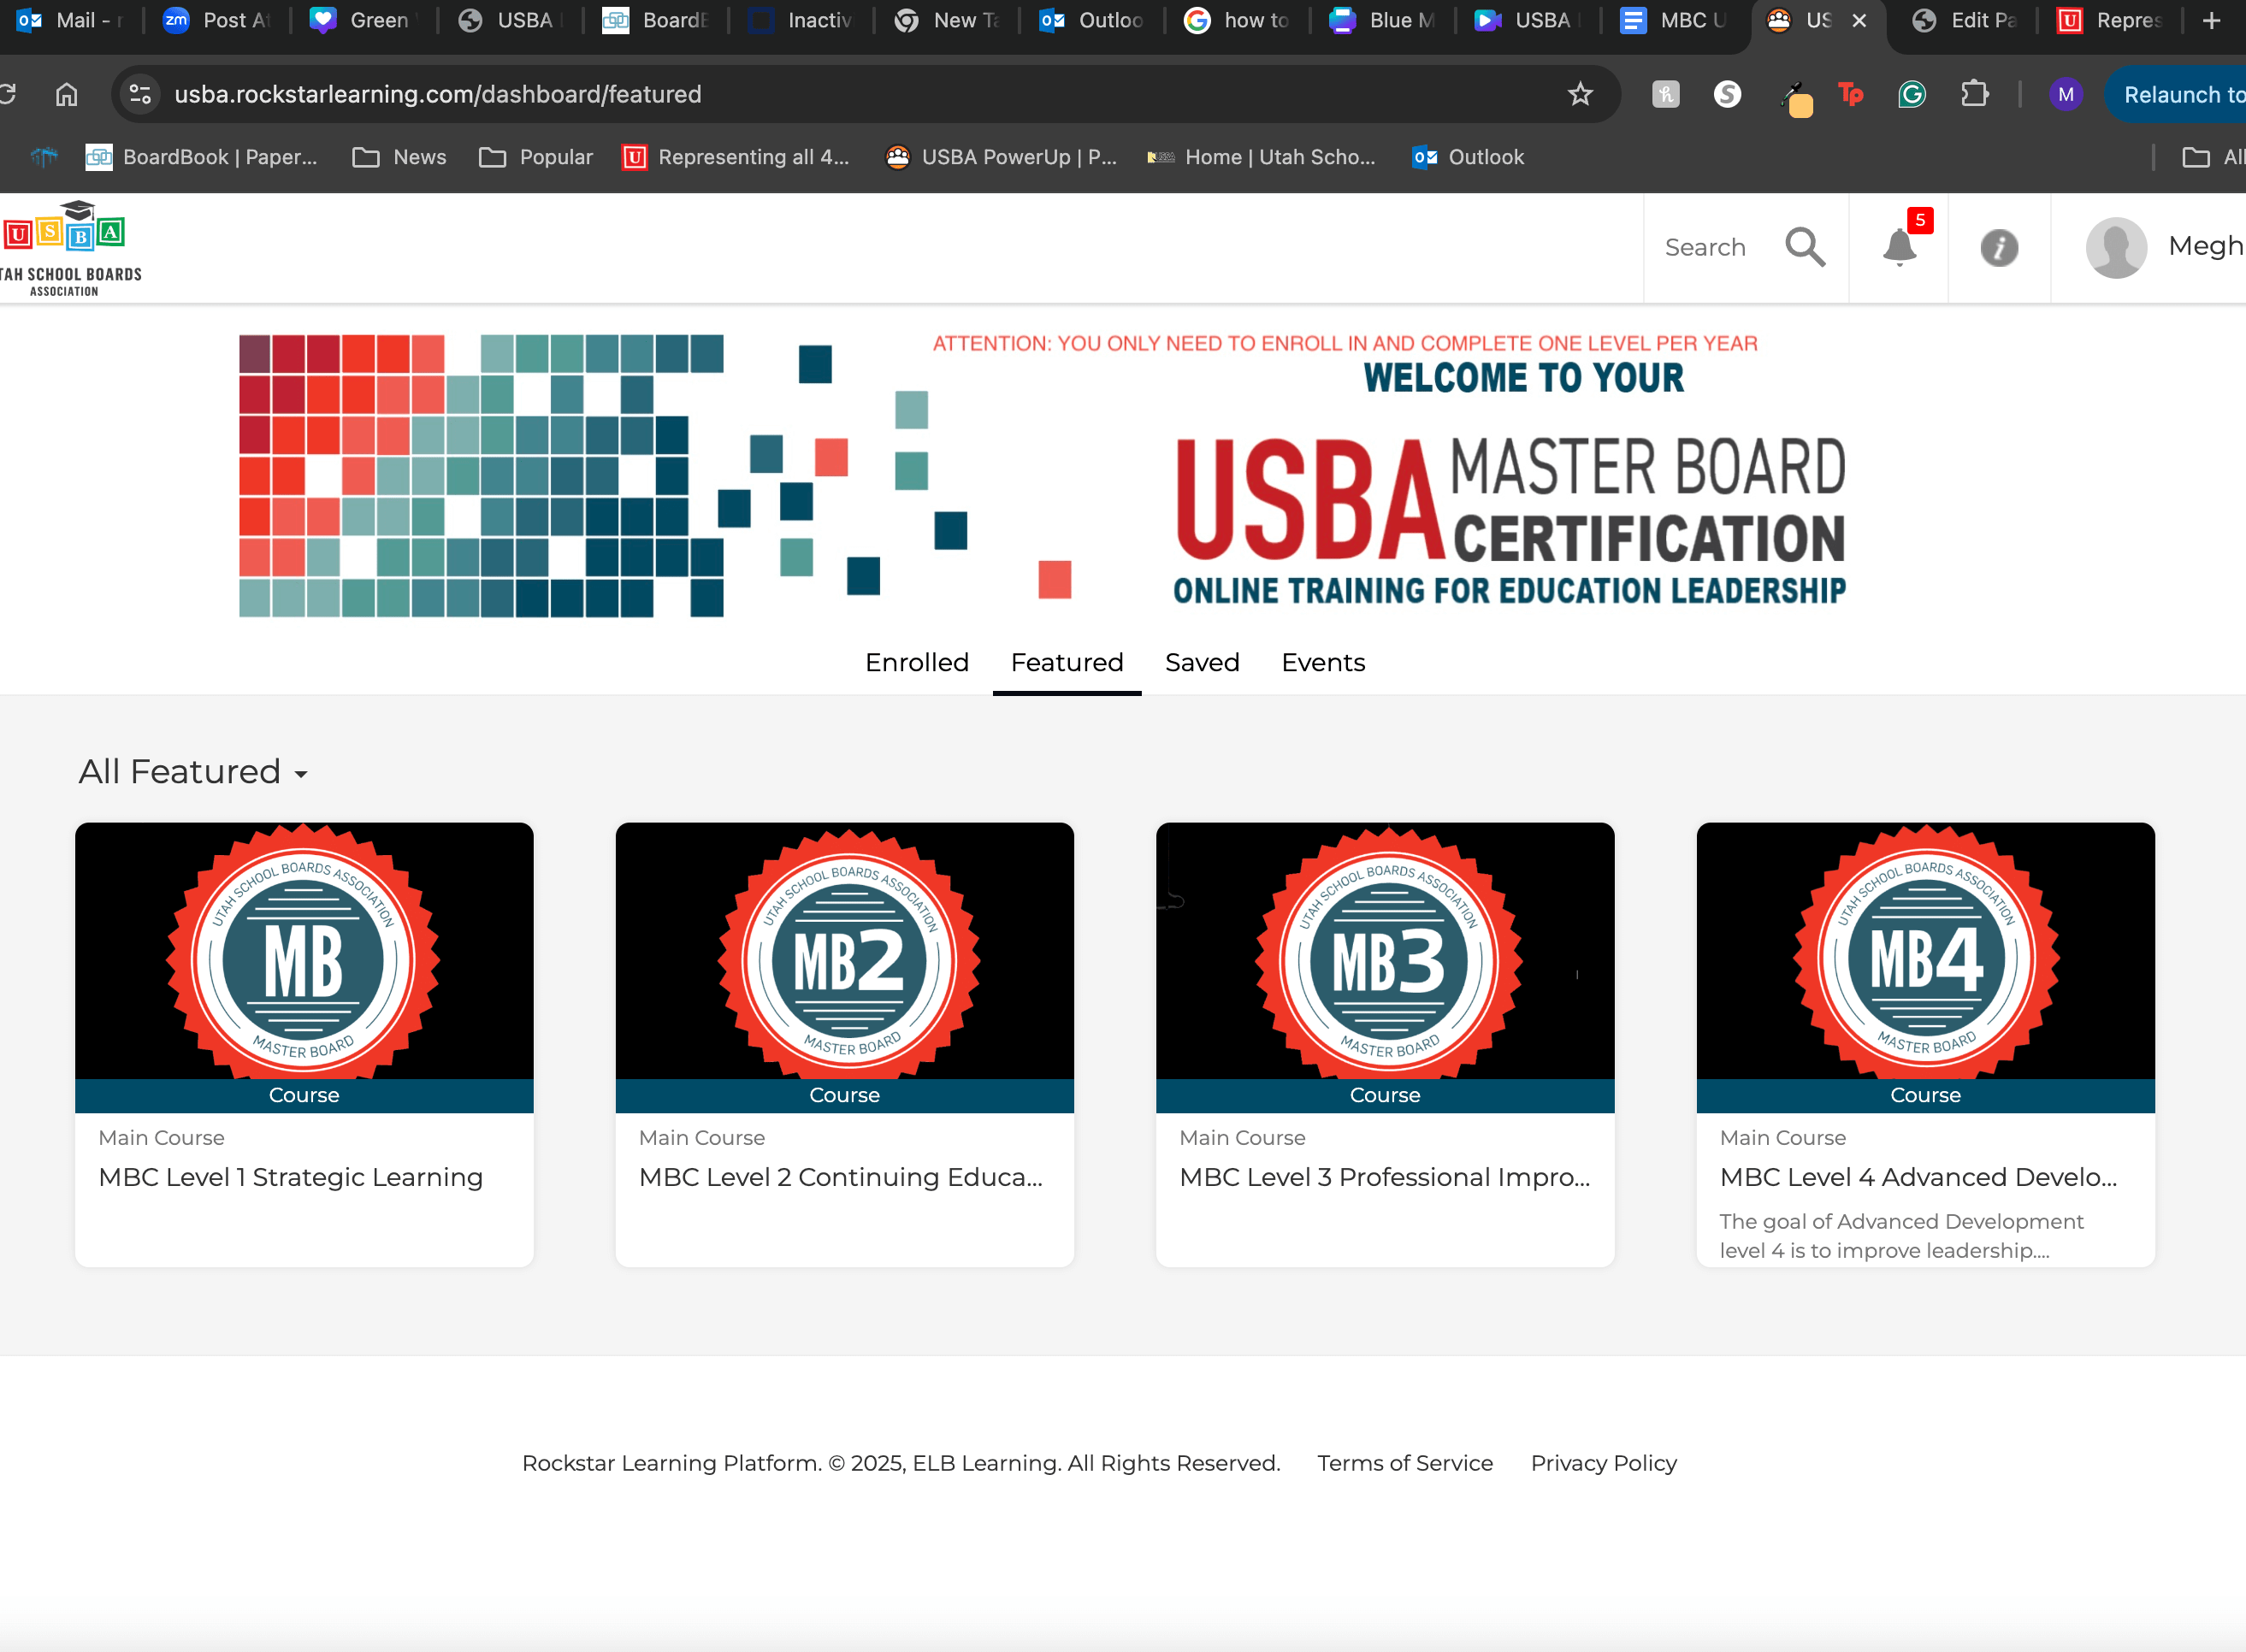Click the red Tp extension icon
The height and width of the screenshot is (1652, 2246).
[x=1851, y=94]
